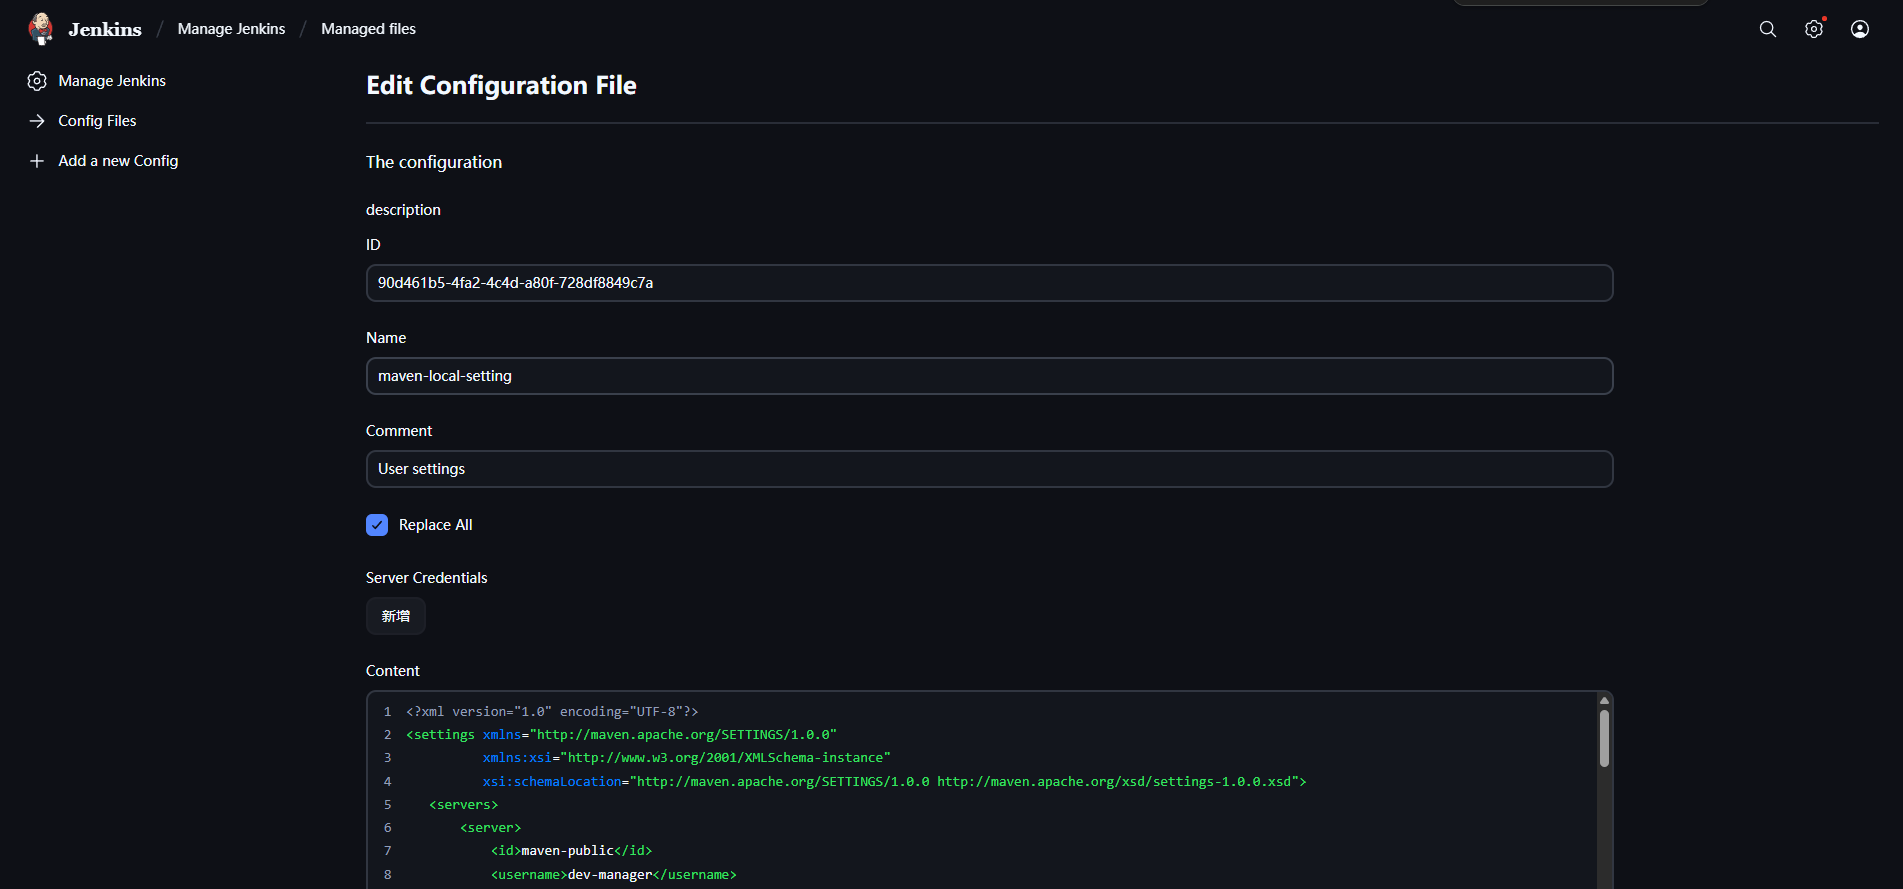Click the Config Files arrow icon

point(37,121)
